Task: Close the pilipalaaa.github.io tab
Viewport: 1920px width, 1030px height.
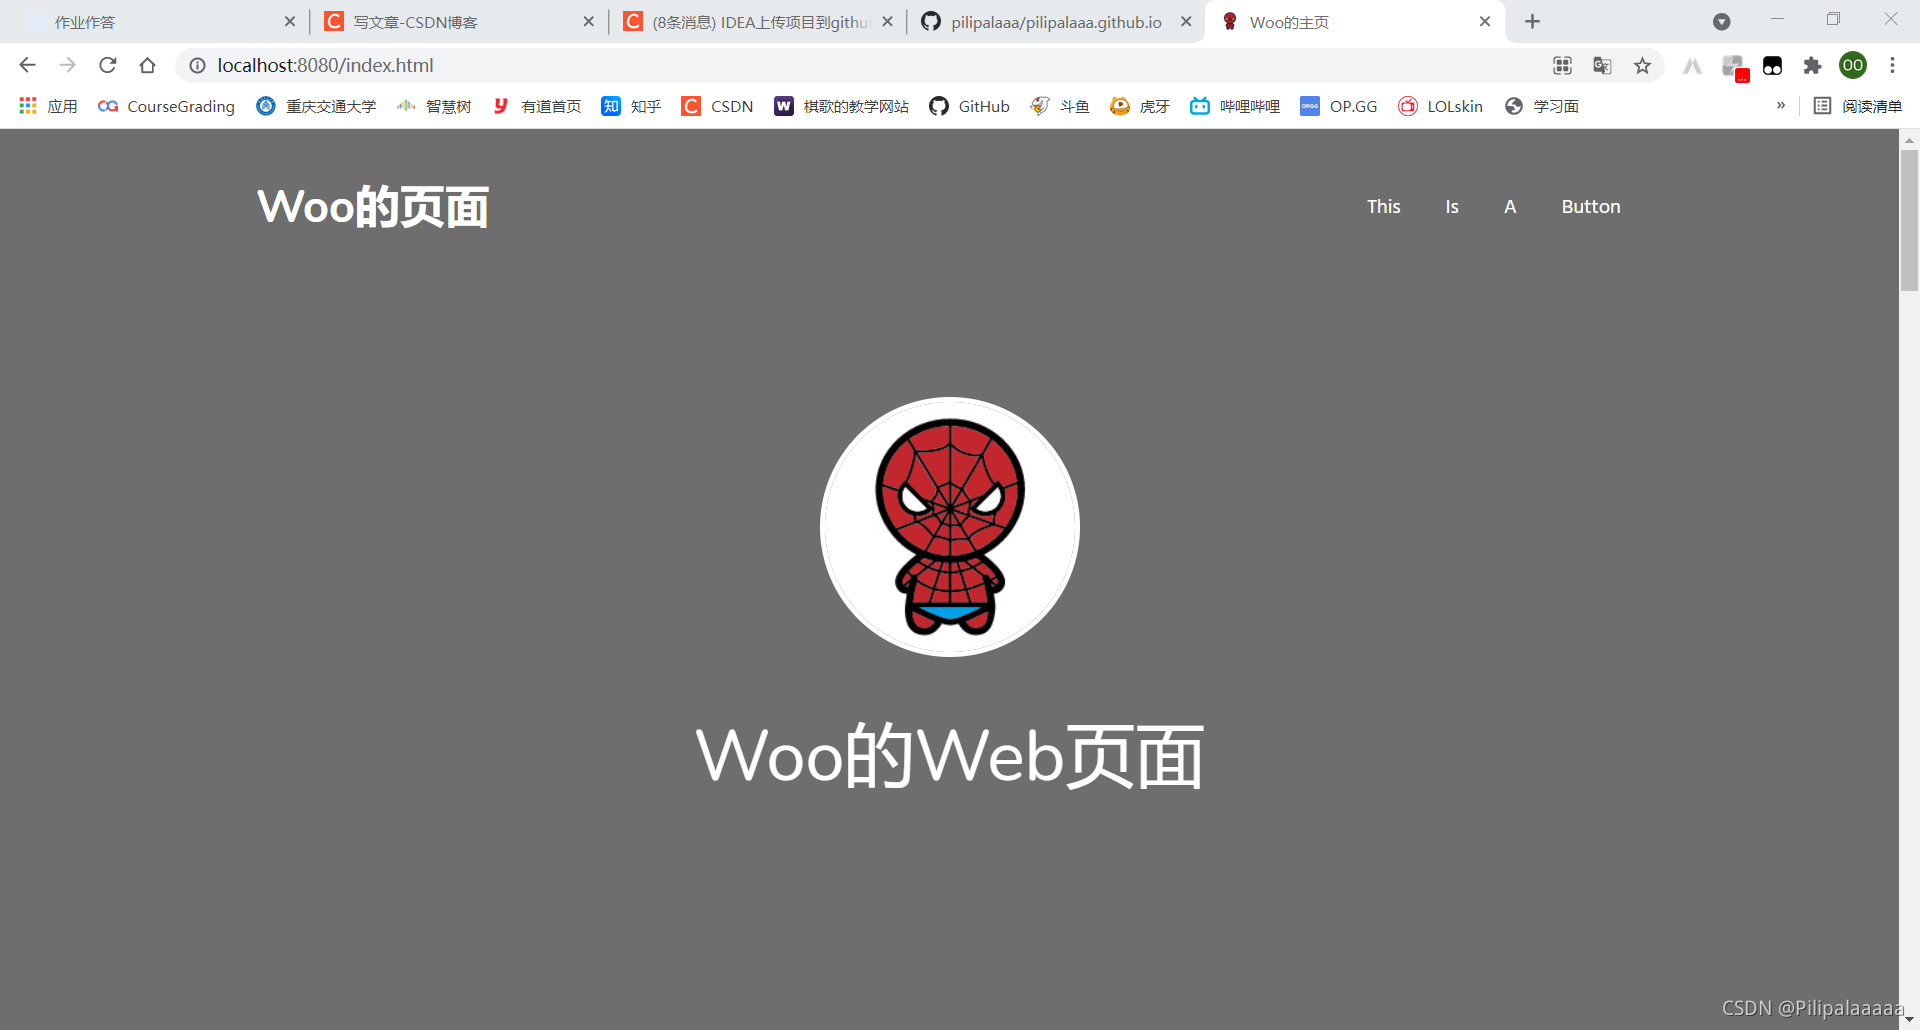Action: 1186,21
